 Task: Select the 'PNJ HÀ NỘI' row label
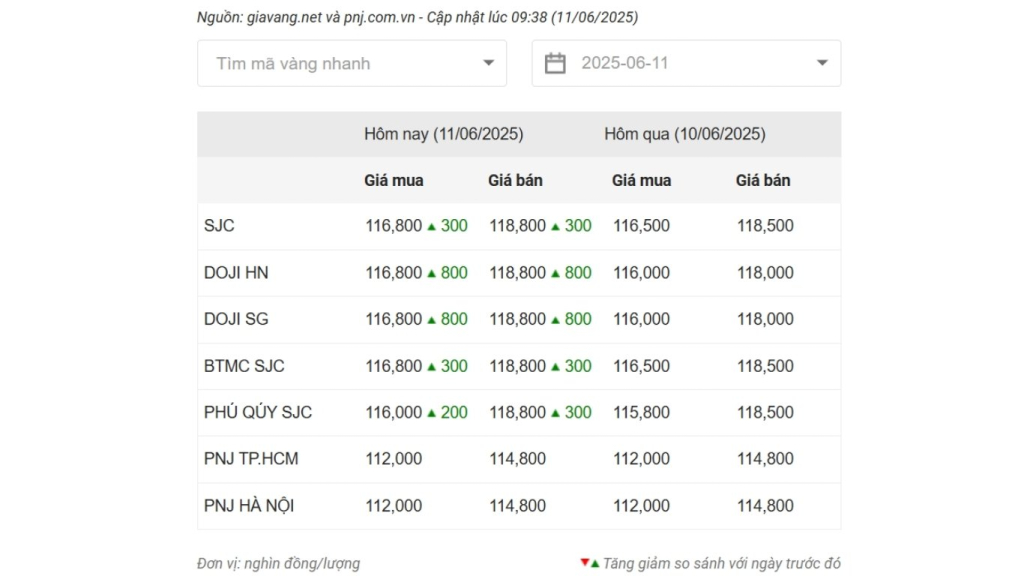pyautogui.click(x=249, y=506)
